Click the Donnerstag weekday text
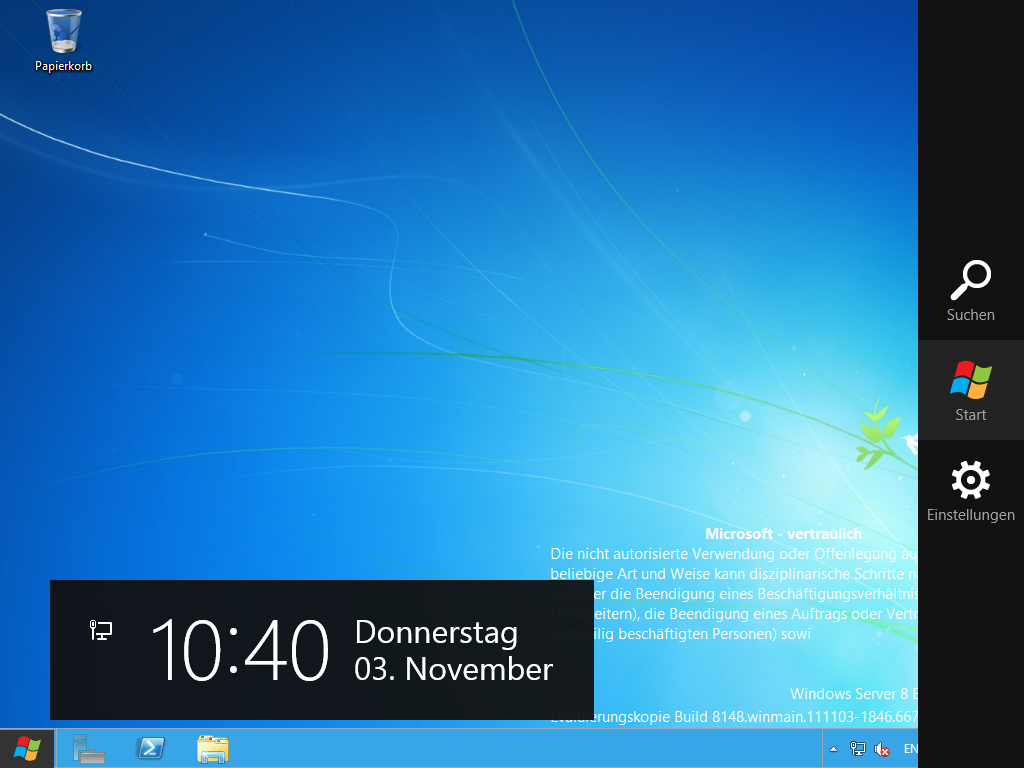 coord(436,632)
